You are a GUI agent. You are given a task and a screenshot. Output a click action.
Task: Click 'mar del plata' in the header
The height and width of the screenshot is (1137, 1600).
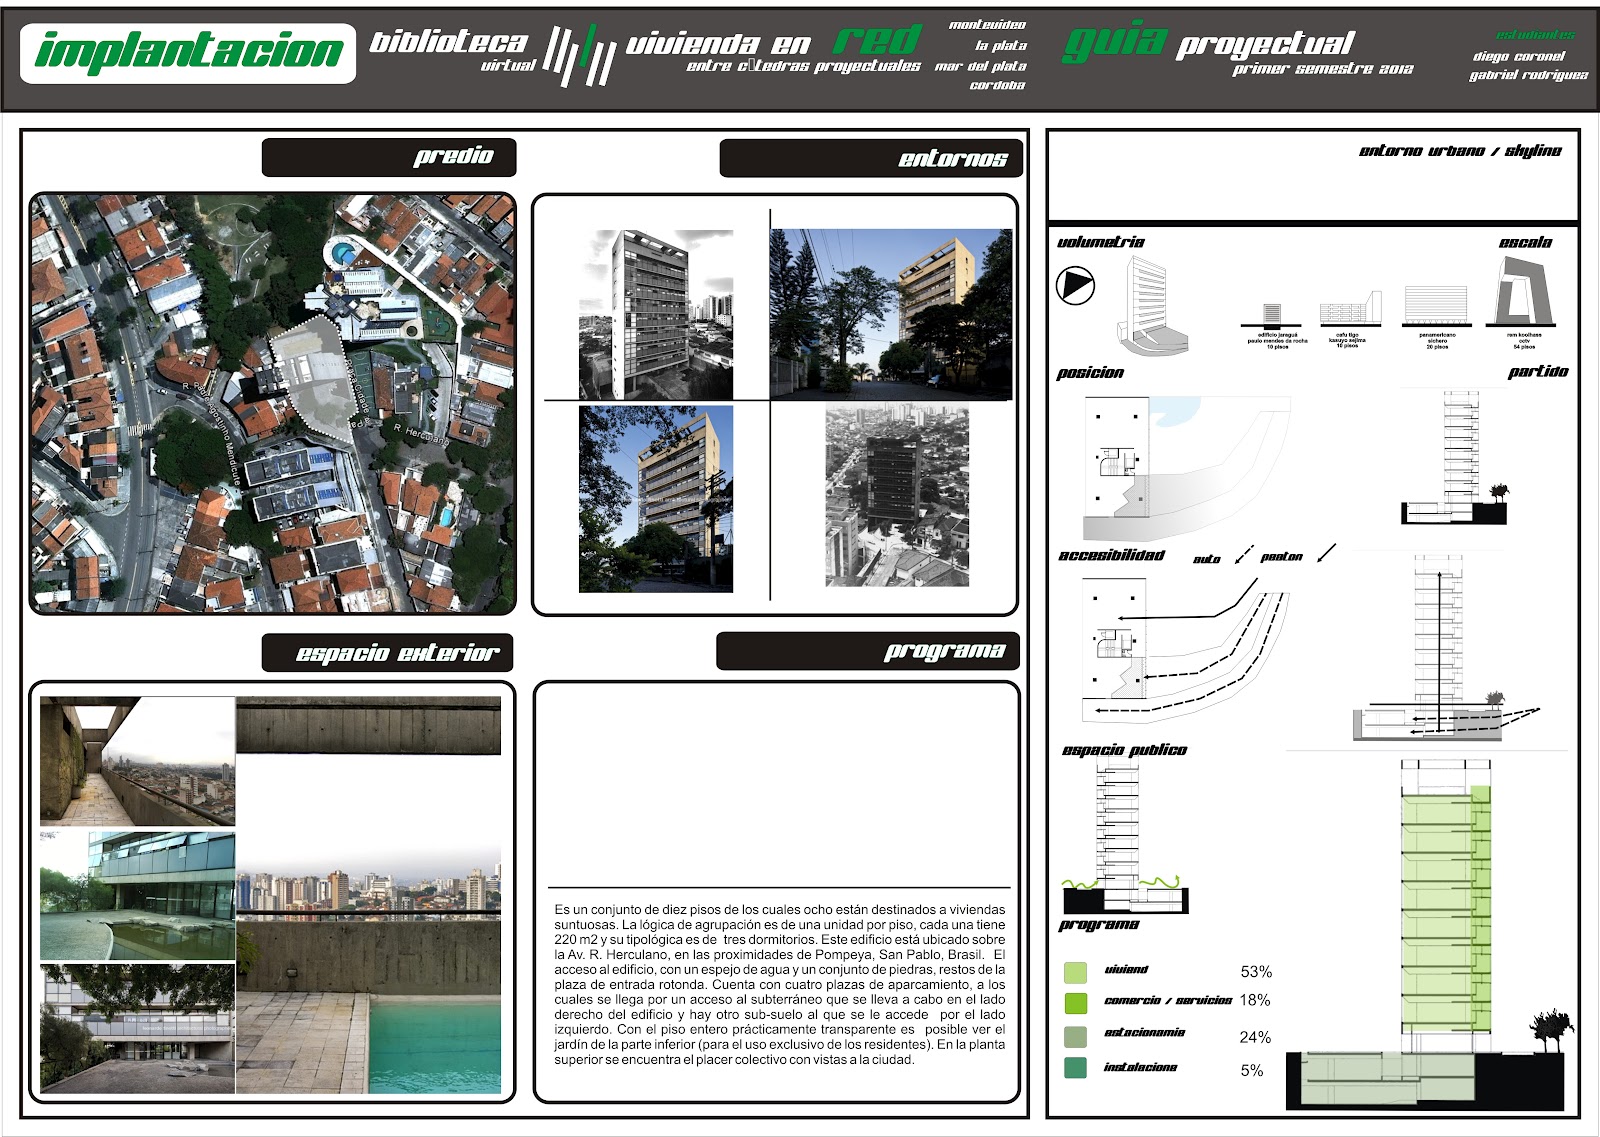click(981, 66)
